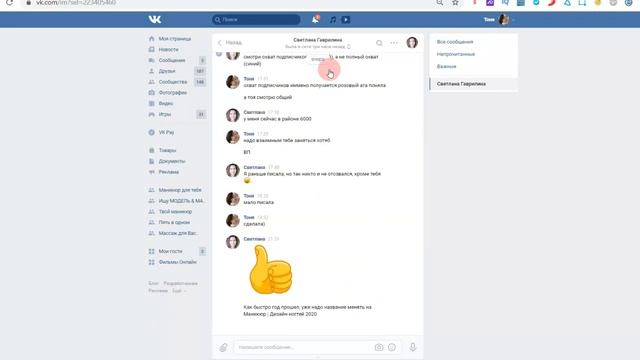
Task: Open the music player note icon
Action: point(333,19)
